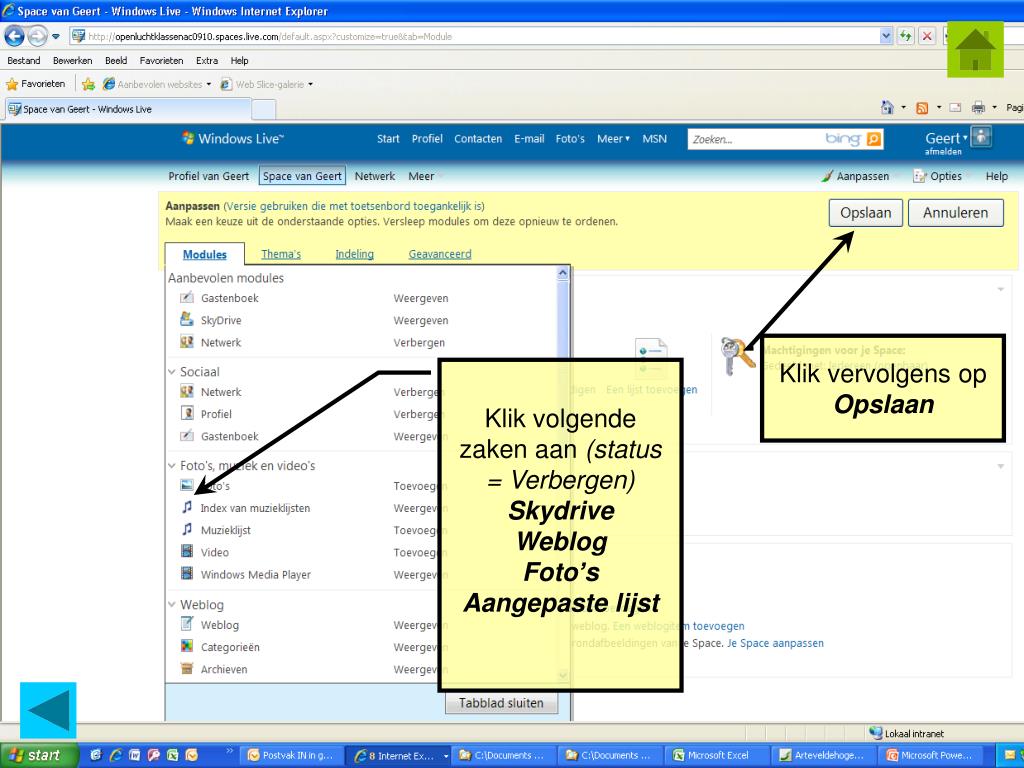Click the Je Space aanpassen link

pyautogui.click(x=775, y=643)
